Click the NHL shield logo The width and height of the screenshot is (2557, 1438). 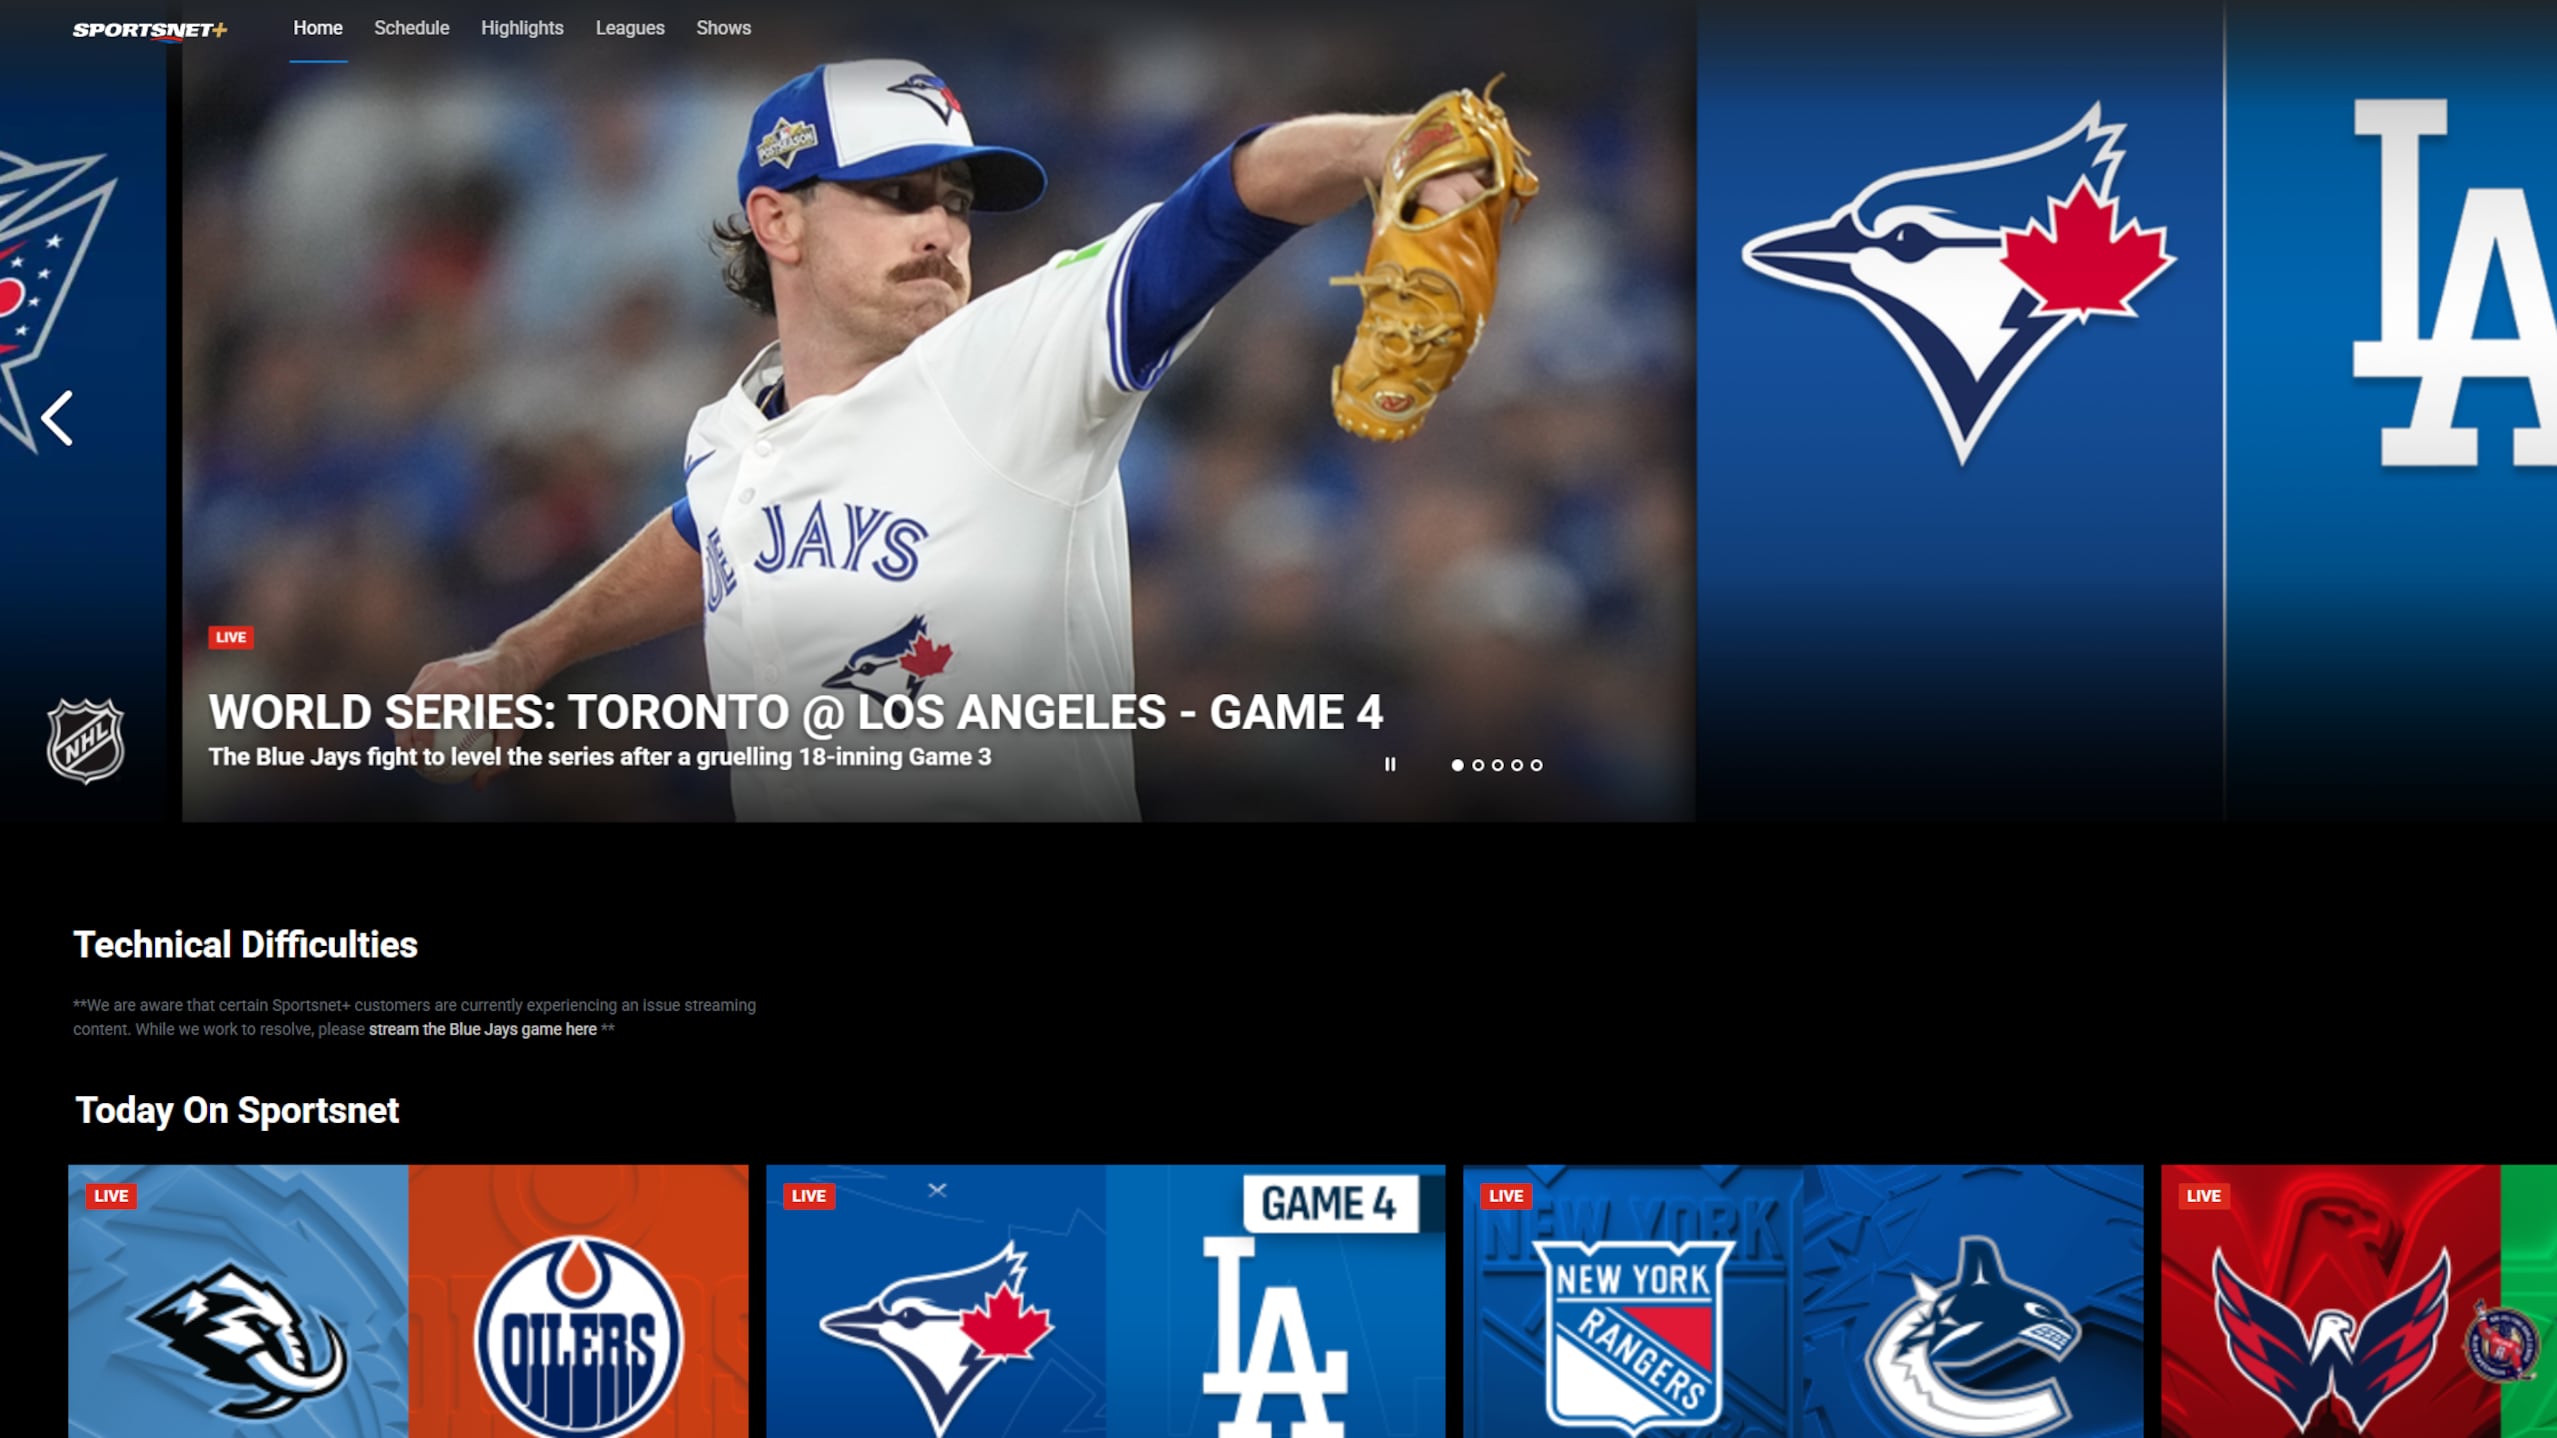pyautogui.click(x=86, y=740)
